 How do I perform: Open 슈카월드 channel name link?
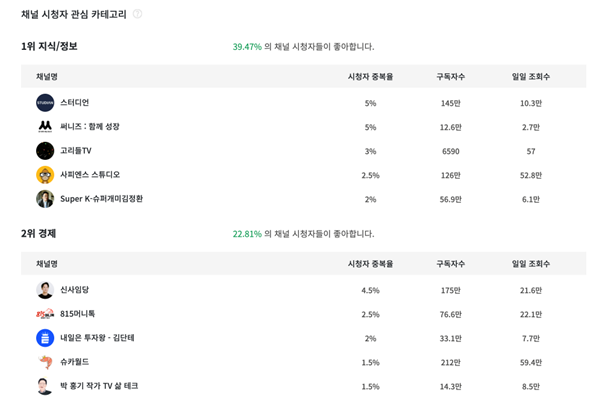click(x=75, y=362)
